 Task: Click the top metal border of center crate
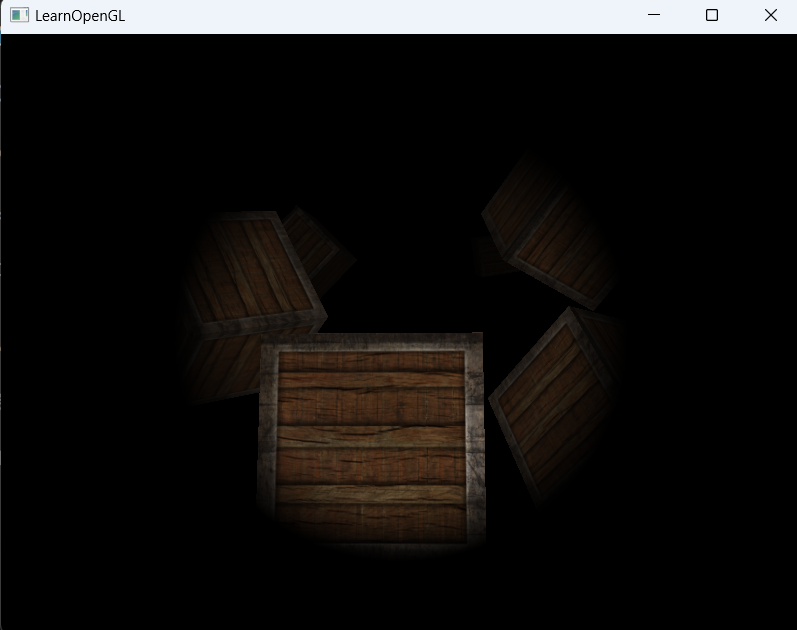[x=371, y=342]
